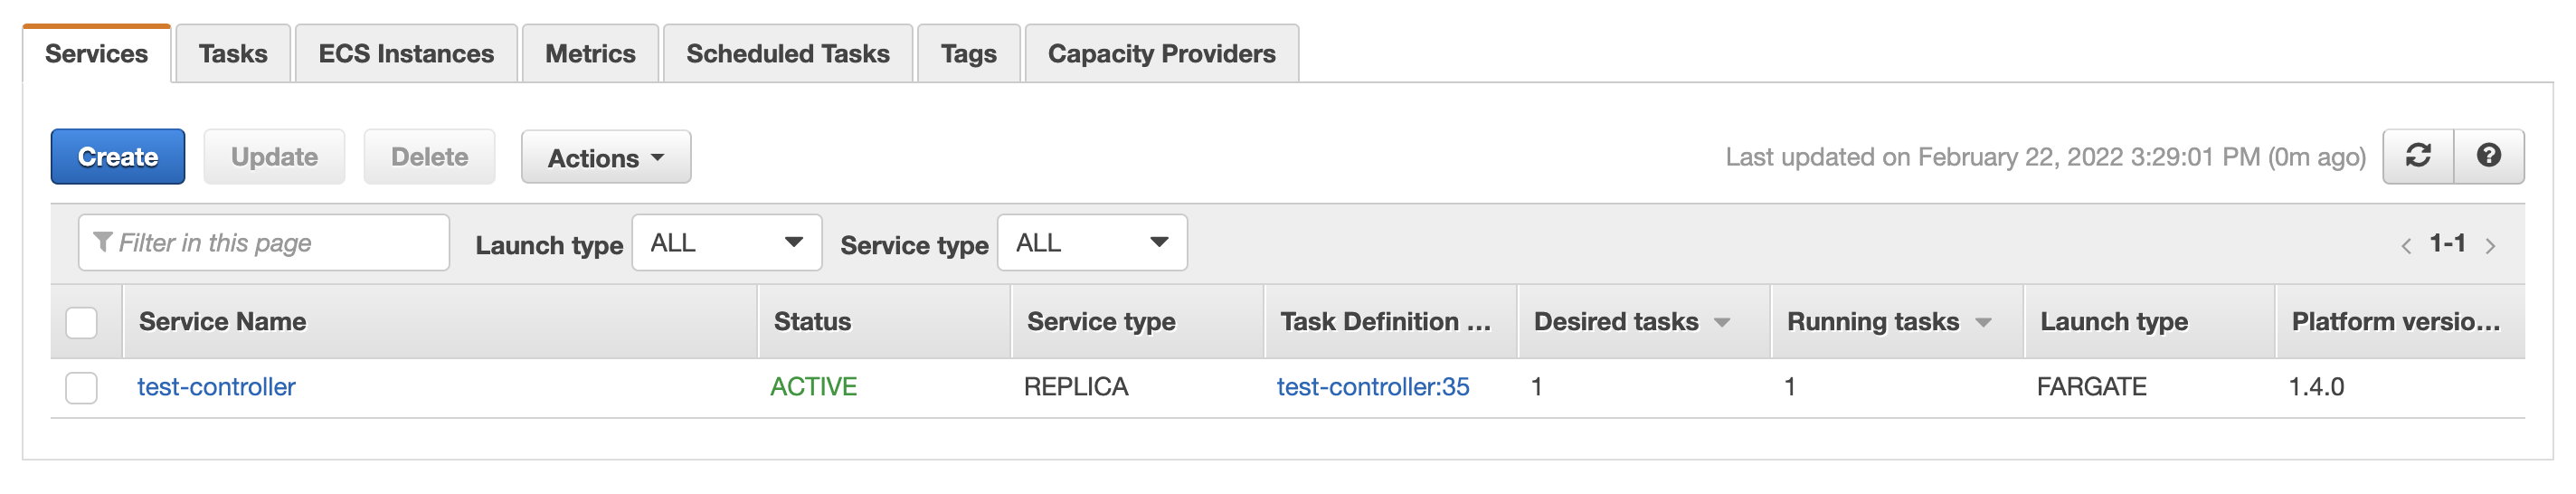Open the test-controller service link

216,387
